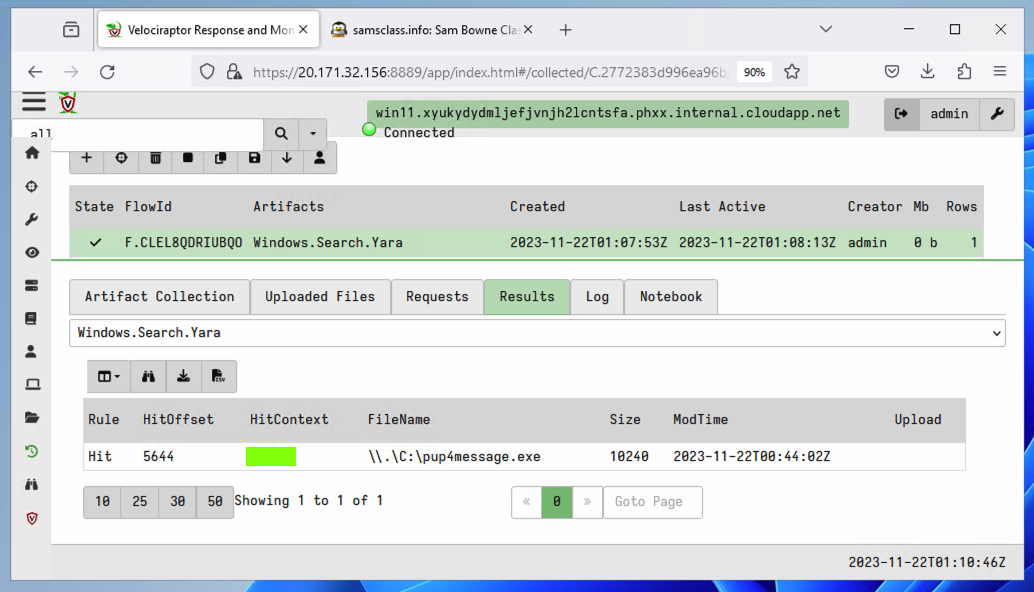Click the win11 client hostname label
The width and height of the screenshot is (1034, 592).
click(x=608, y=113)
